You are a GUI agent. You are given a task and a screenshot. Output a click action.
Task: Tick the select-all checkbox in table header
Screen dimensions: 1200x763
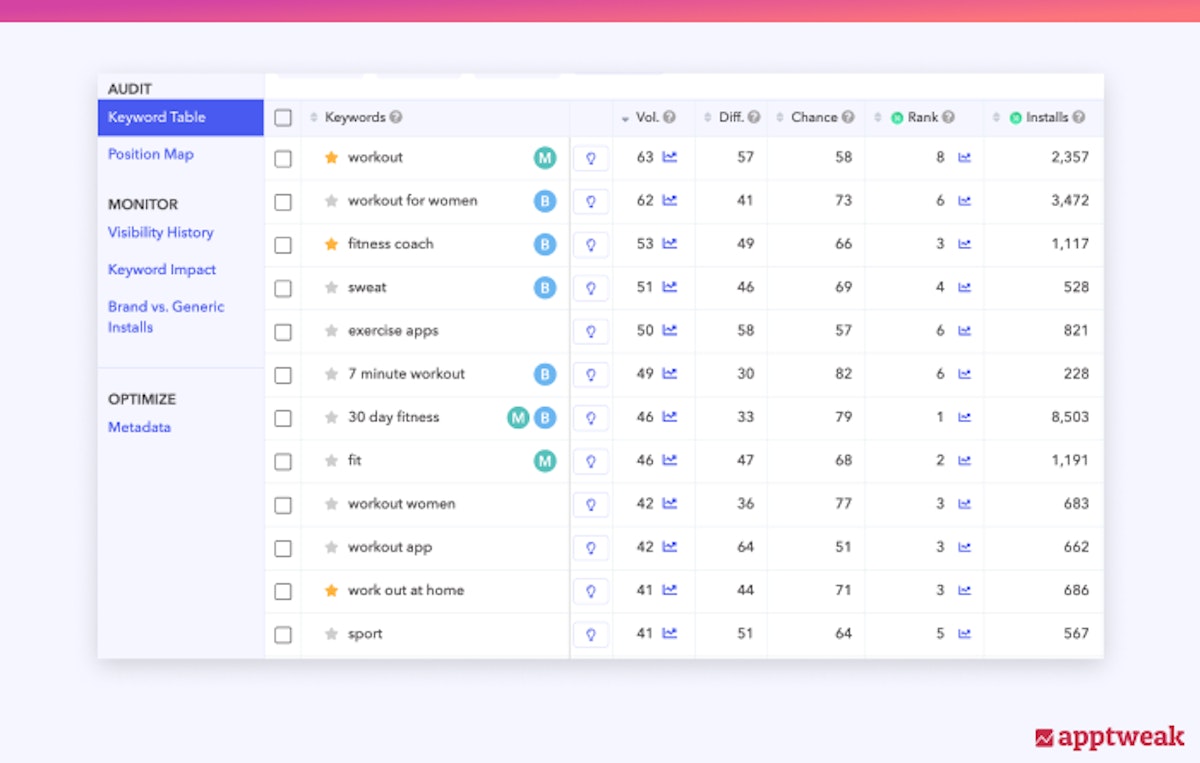pyautogui.click(x=283, y=118)
